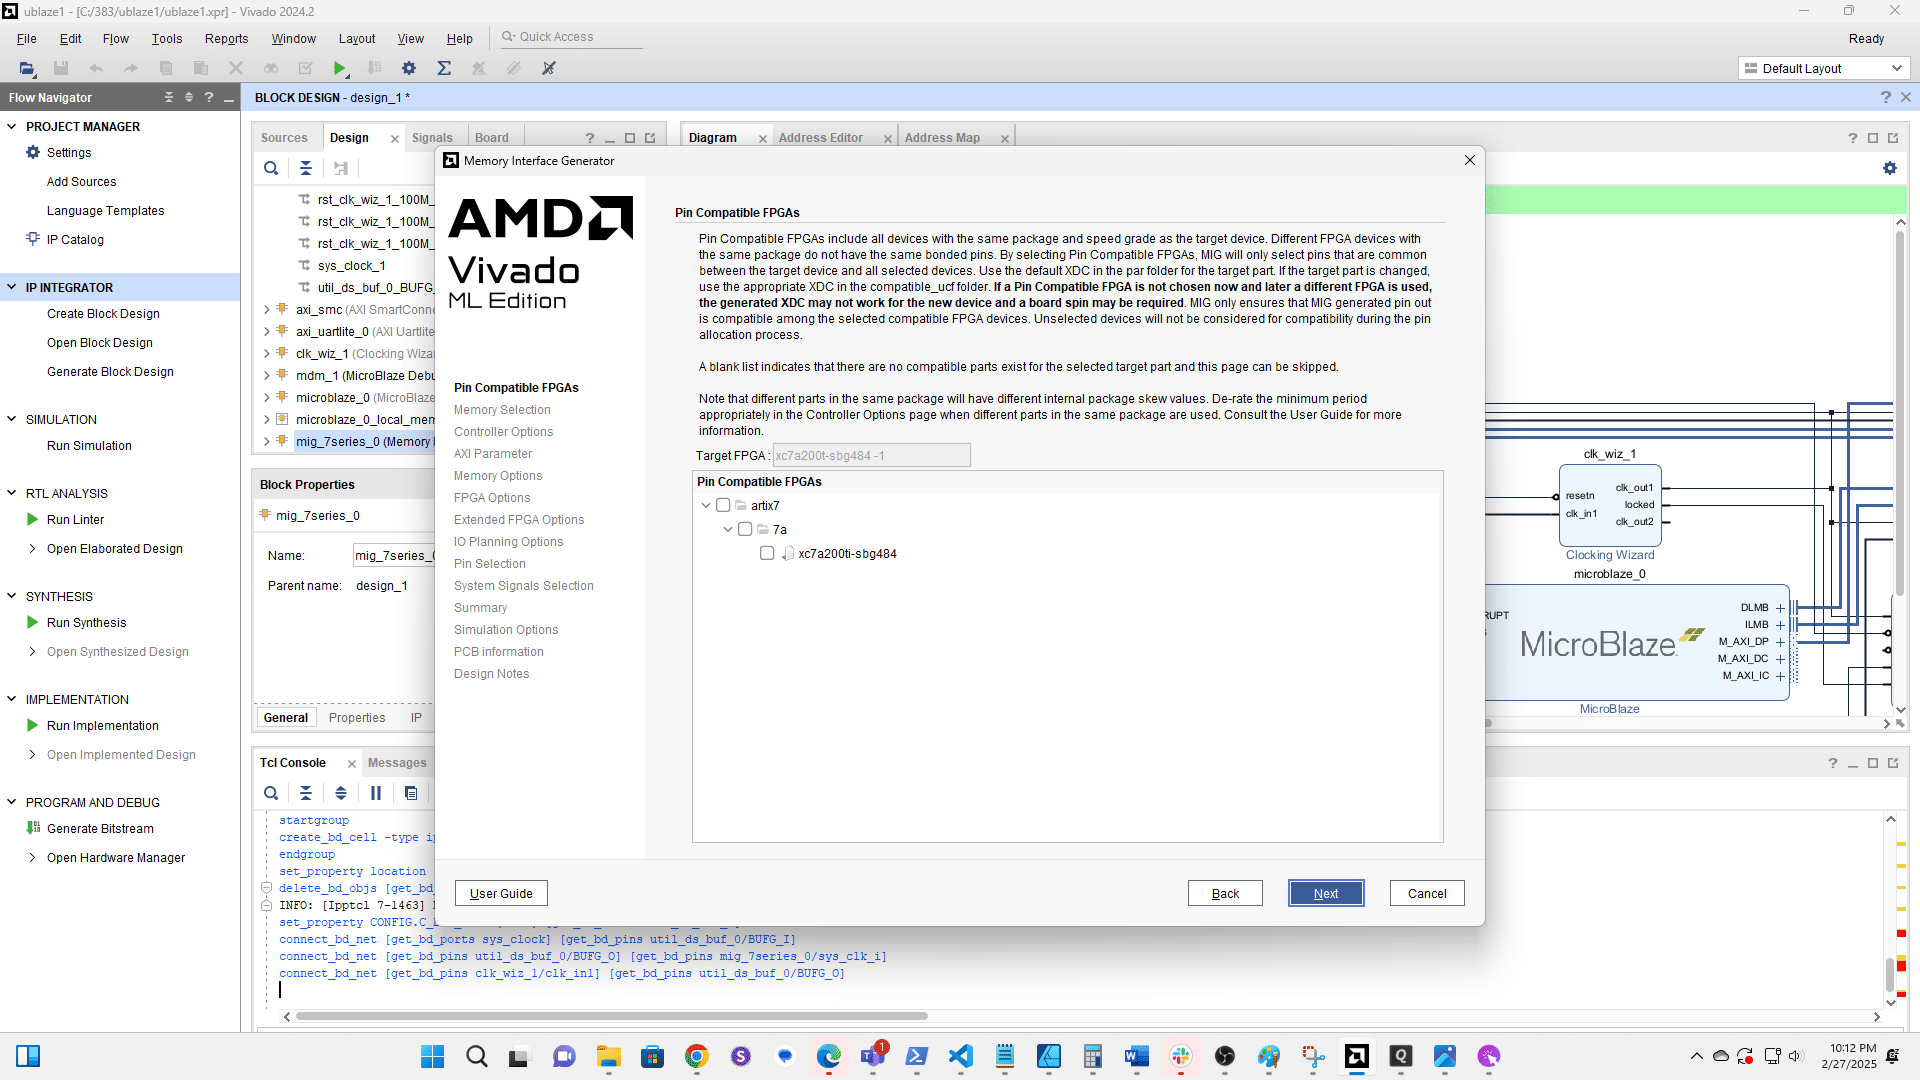Collapse all in the Tcl Console toolbar
The height and width of the screenshot is (1080, 1920).
306,793
